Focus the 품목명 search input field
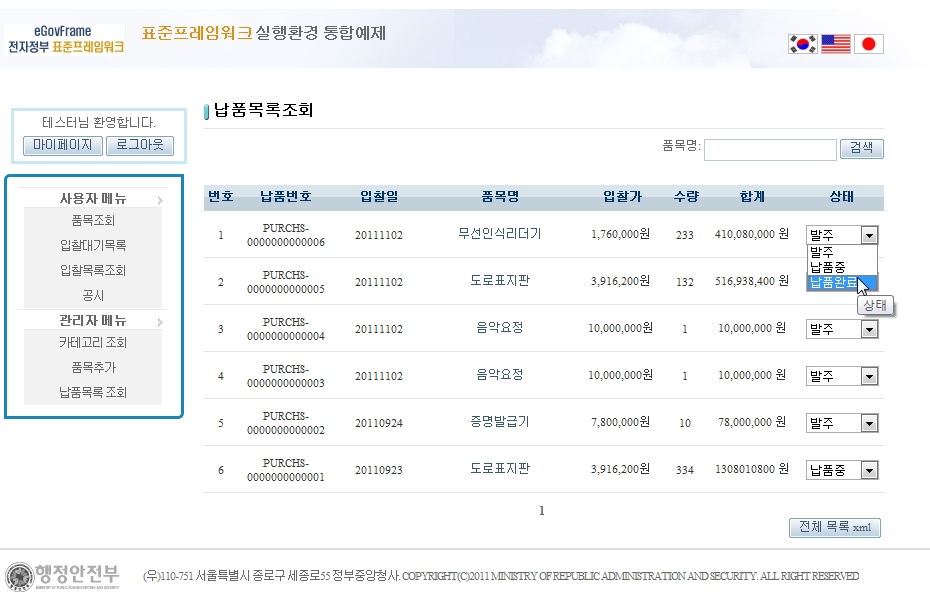Screen dimensions: 930x601 click(x=770, y=150)
